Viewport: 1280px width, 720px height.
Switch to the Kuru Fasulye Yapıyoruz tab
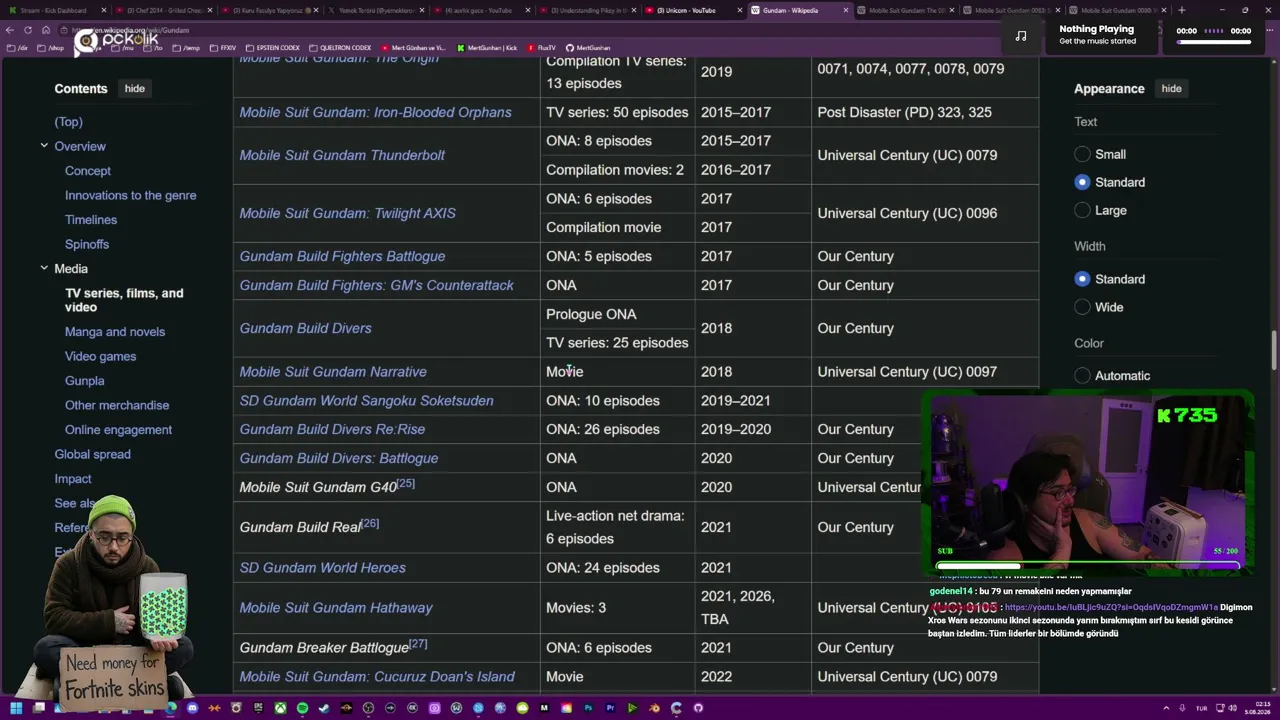click(268, 10)
